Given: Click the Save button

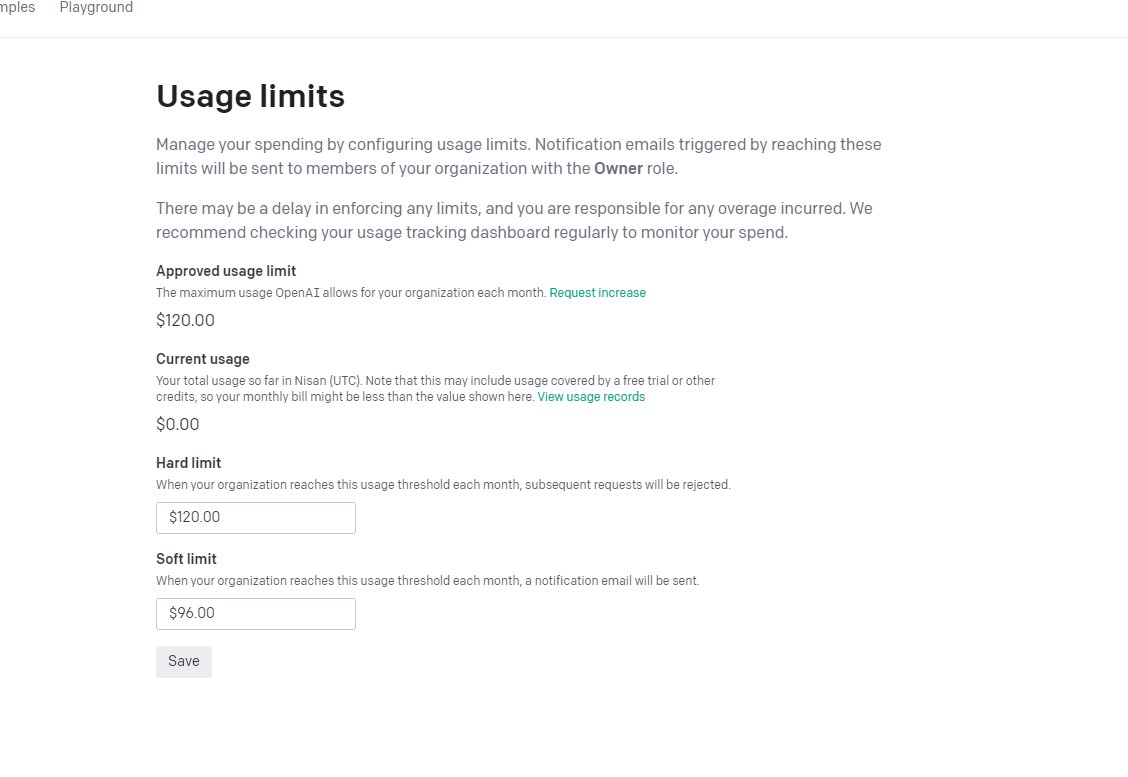Looking at the screenshot, I should [x=183, y=661].
